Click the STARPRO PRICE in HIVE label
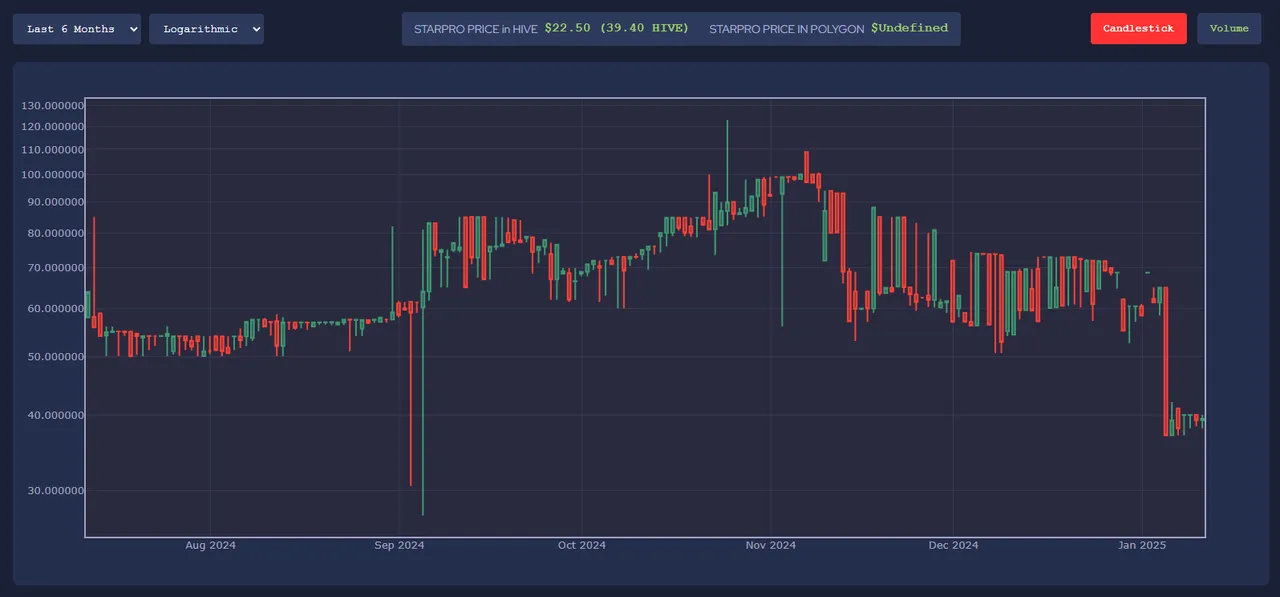 click(476, 29)
